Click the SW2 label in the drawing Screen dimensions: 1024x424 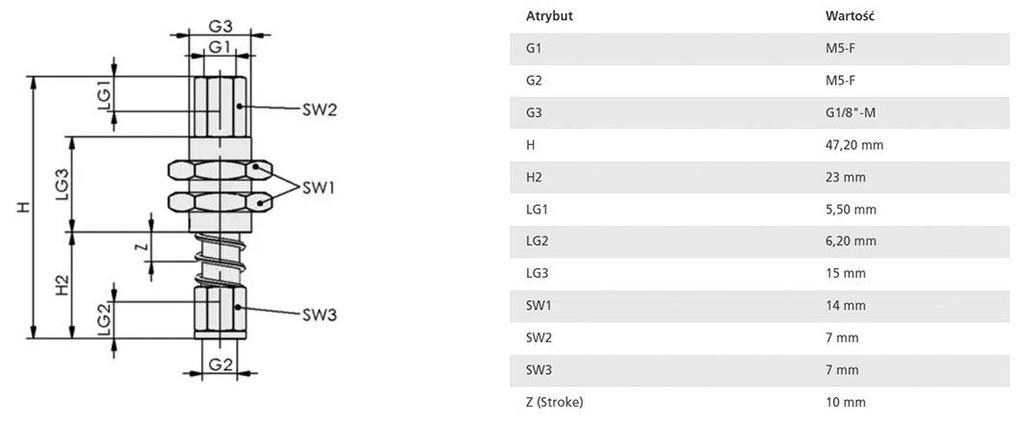[320, 110]
